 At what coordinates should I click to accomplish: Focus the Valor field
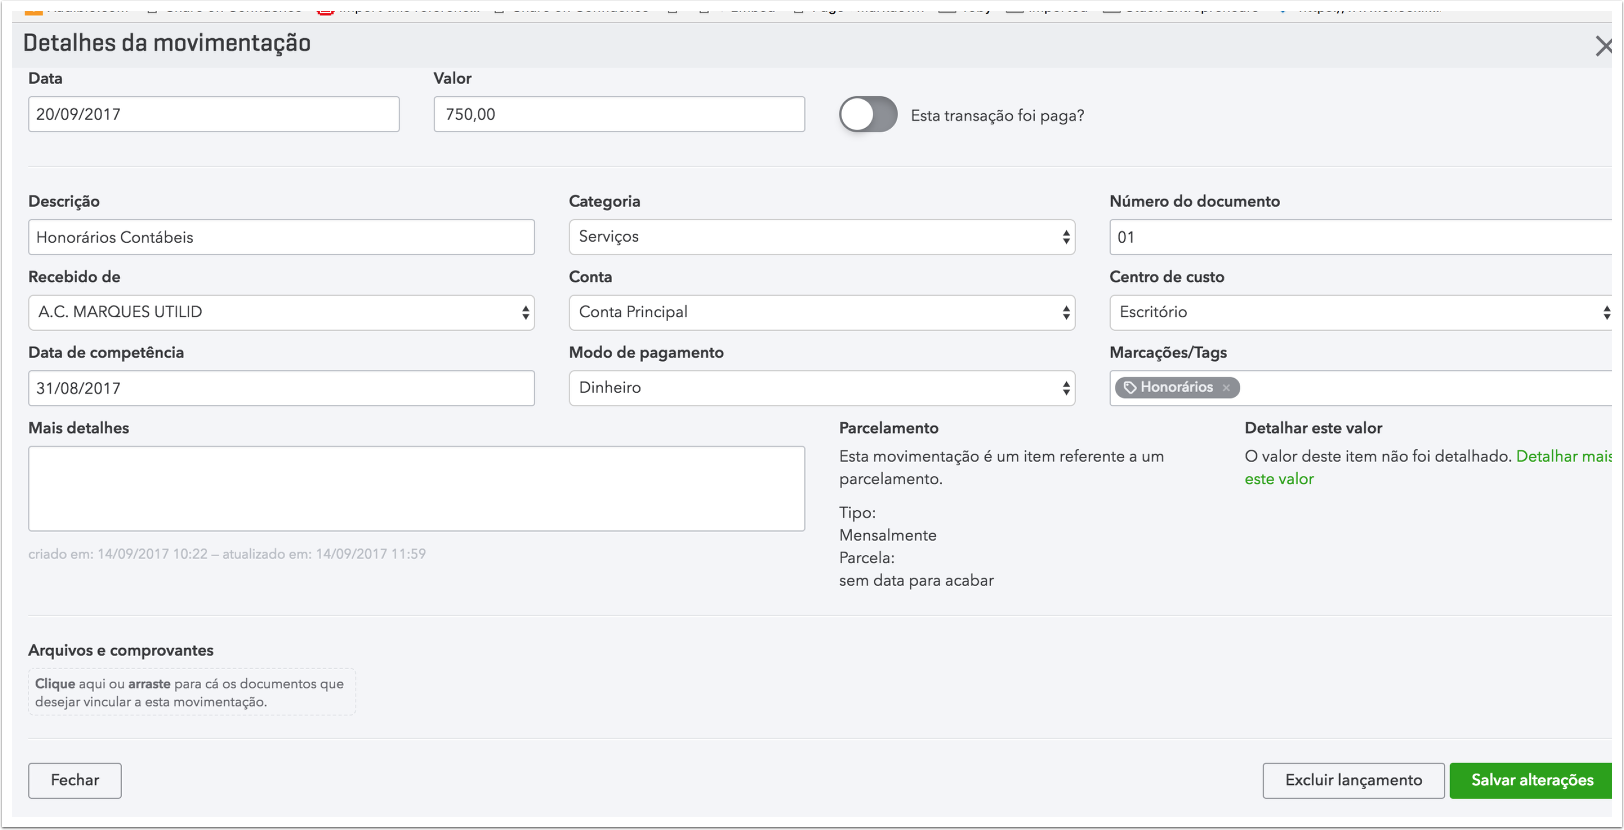pos(619,115)
